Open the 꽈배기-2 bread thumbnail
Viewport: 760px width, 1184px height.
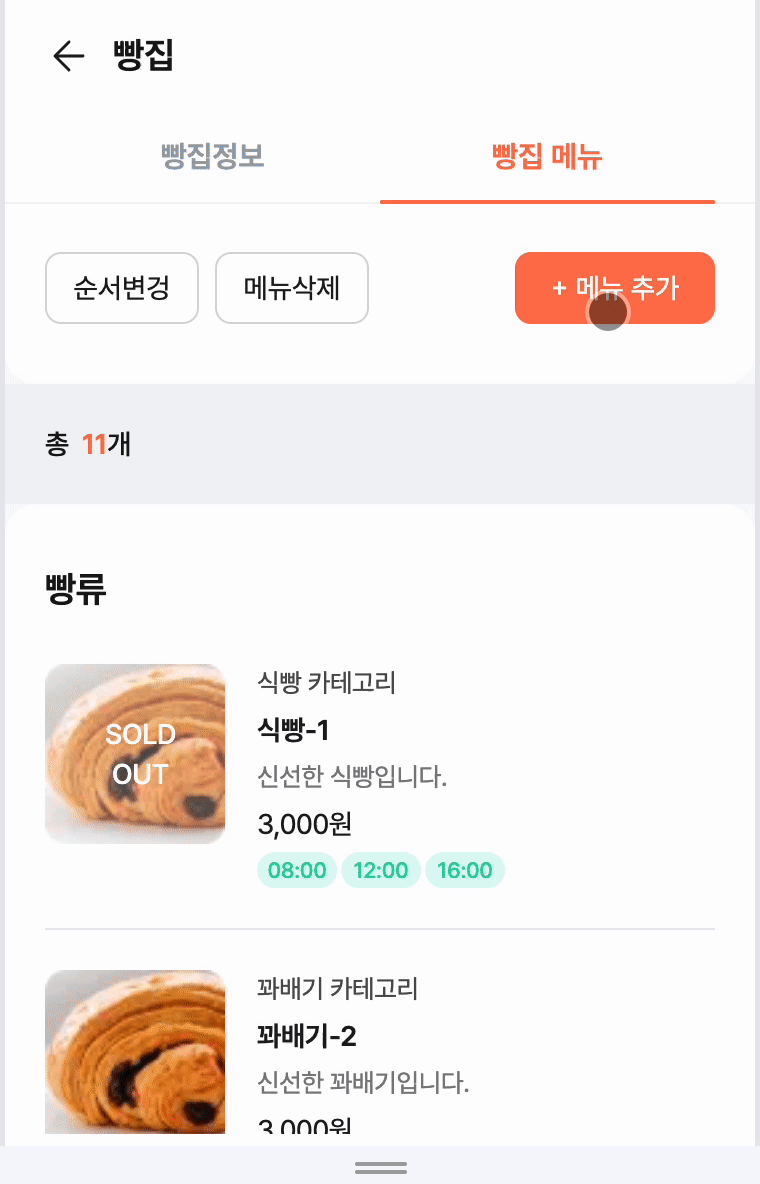tap(135, 1050)
